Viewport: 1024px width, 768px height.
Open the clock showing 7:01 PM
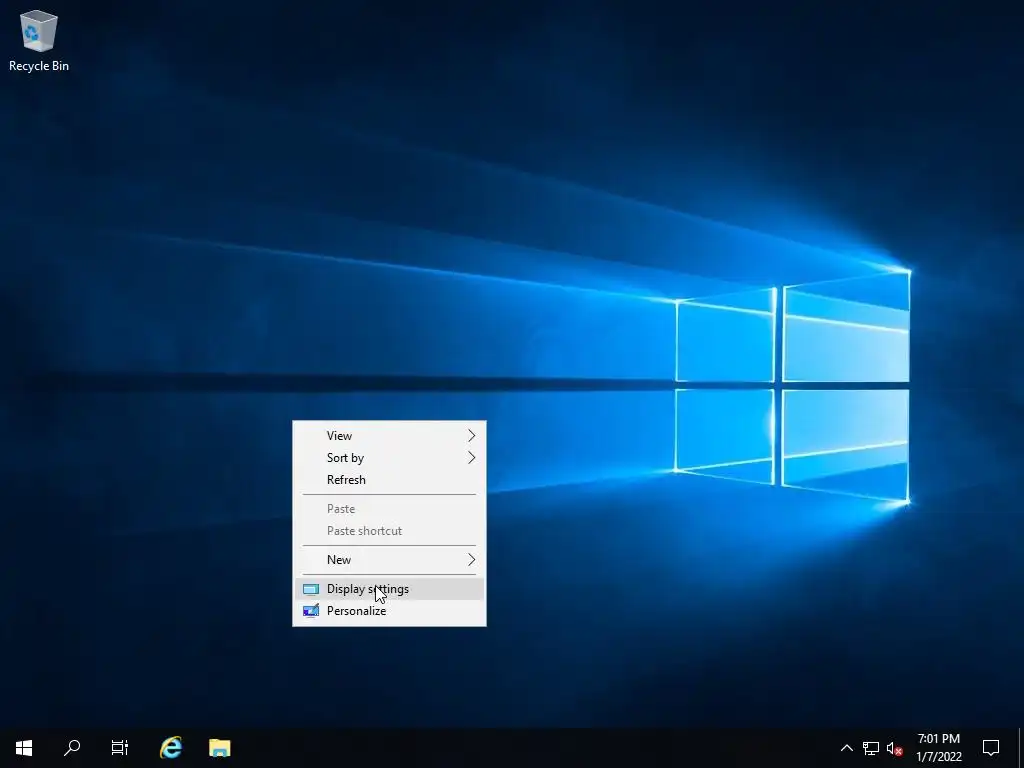[x=938, y=748]
